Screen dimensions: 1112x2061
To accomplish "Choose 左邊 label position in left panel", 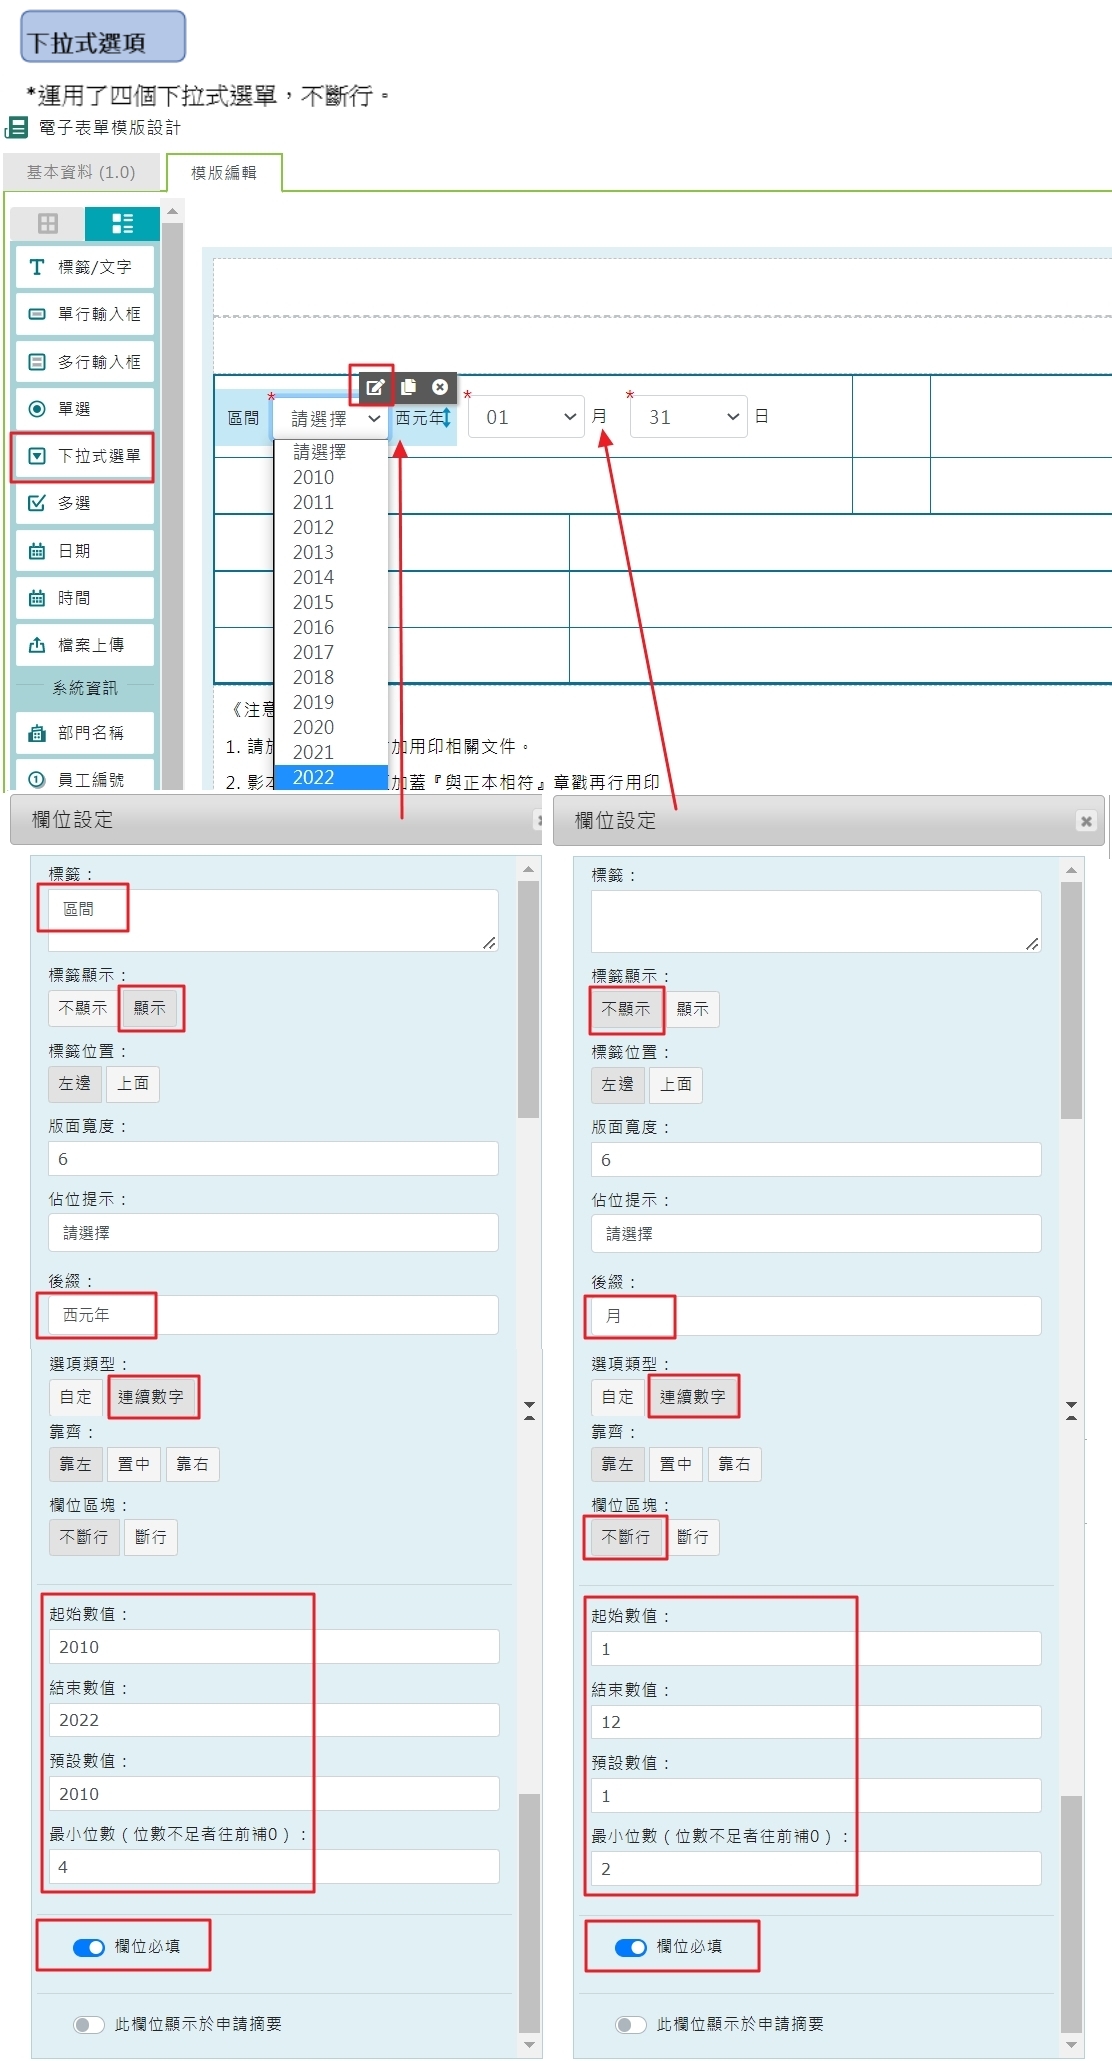I will [75, 1083].
